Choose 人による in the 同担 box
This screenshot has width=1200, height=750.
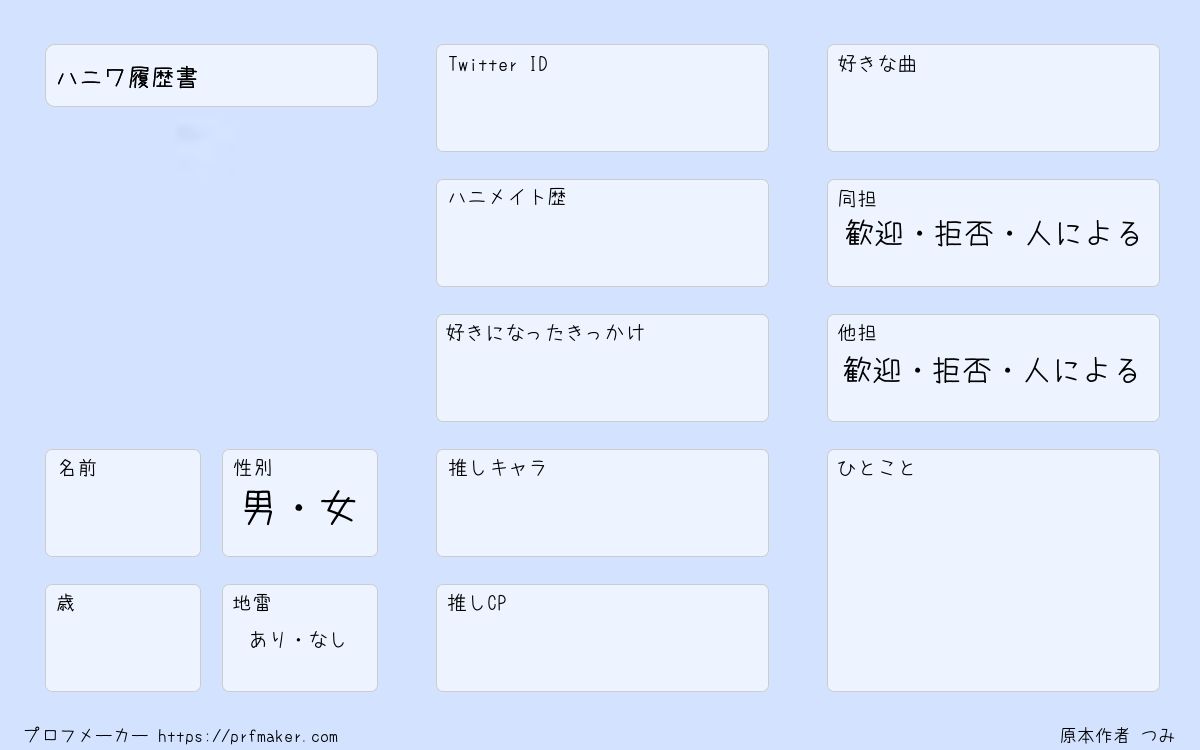pos(1084,234)
